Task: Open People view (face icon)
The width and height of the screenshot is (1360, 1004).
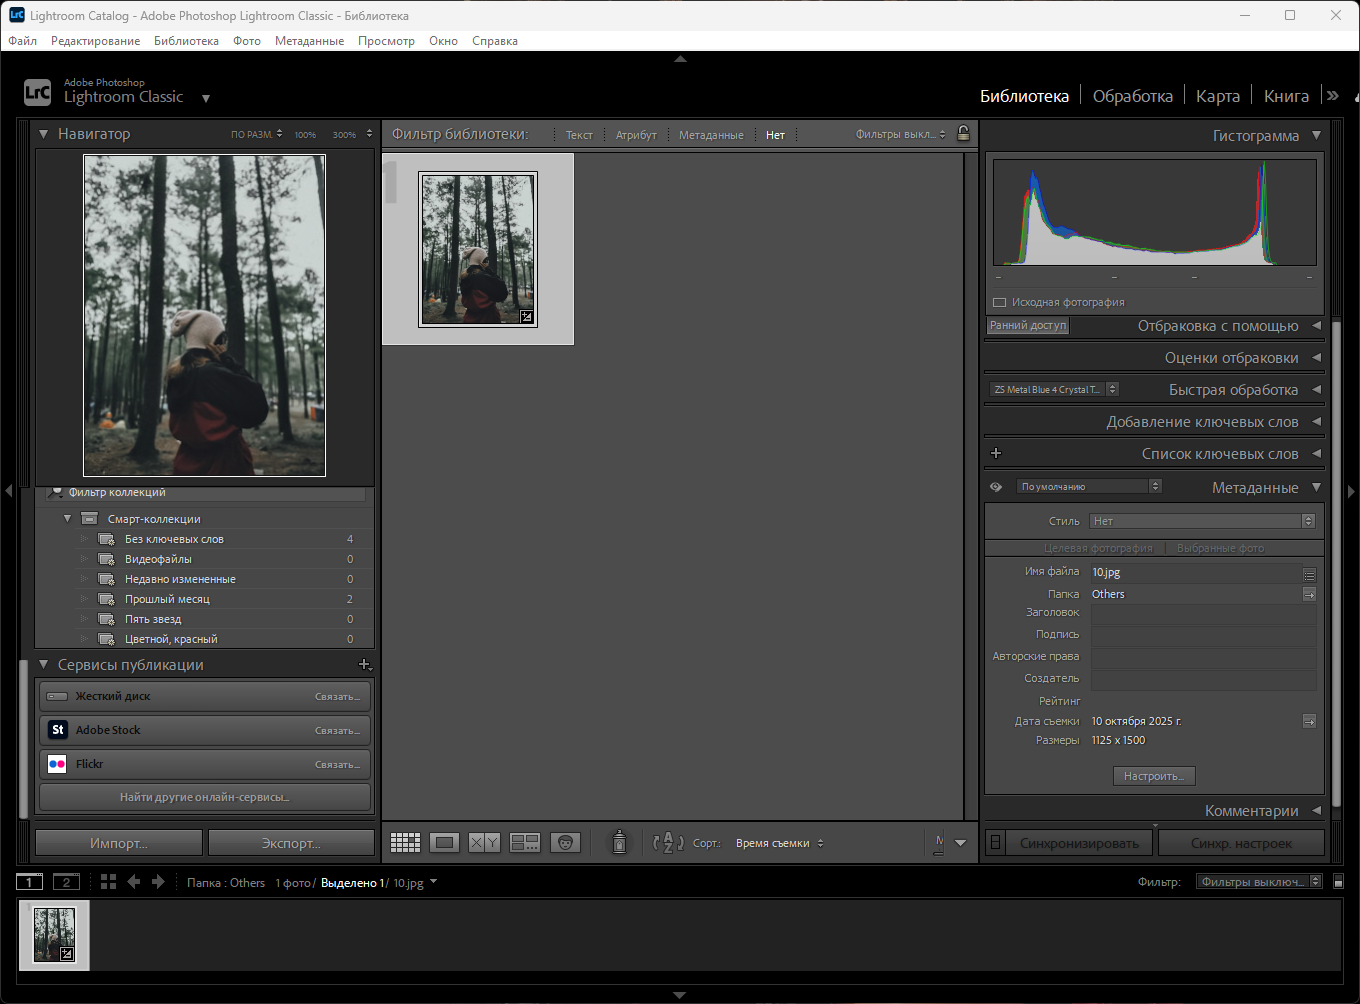Action: click(565, 843)
